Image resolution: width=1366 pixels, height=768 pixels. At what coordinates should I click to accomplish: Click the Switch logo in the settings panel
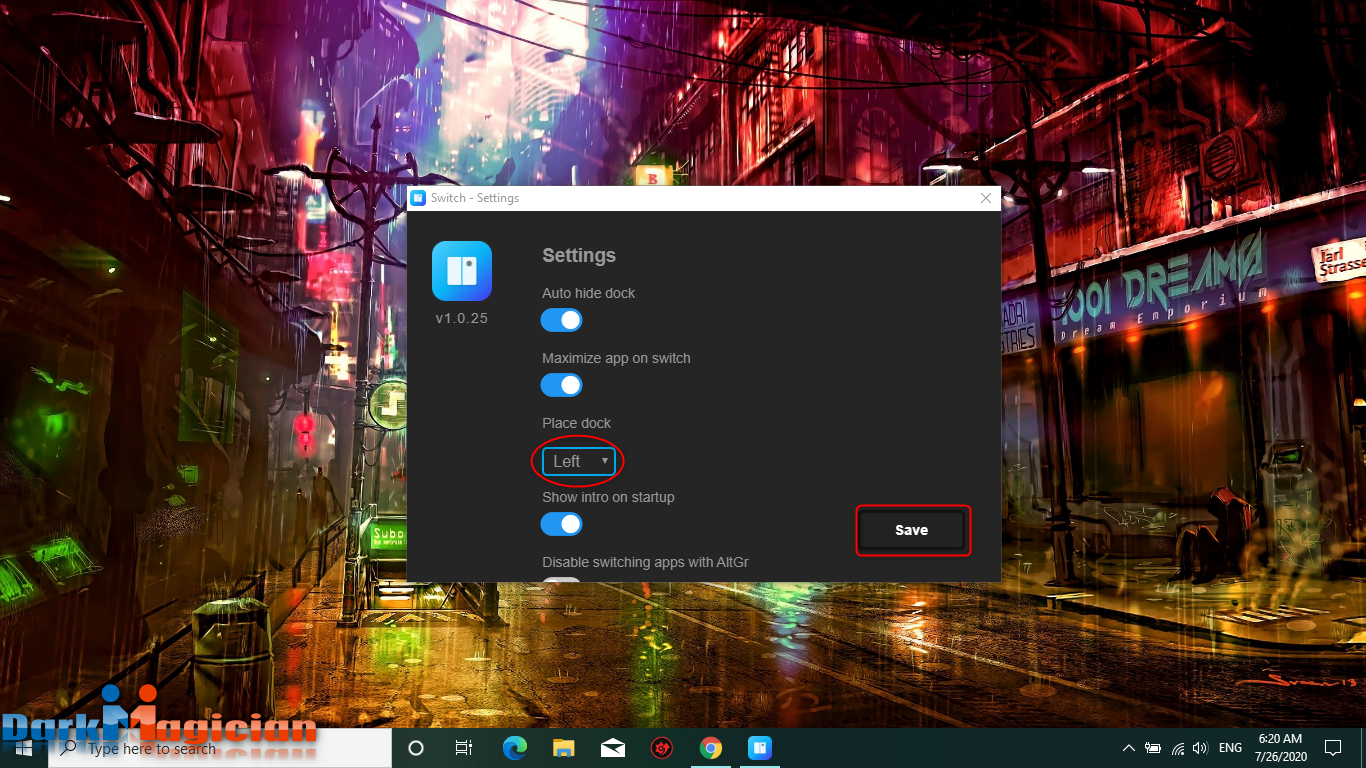click(462, 271)
